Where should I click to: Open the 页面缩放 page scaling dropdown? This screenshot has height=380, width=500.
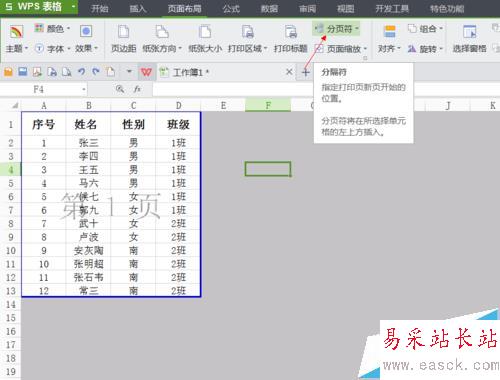(x=340, y=49)
